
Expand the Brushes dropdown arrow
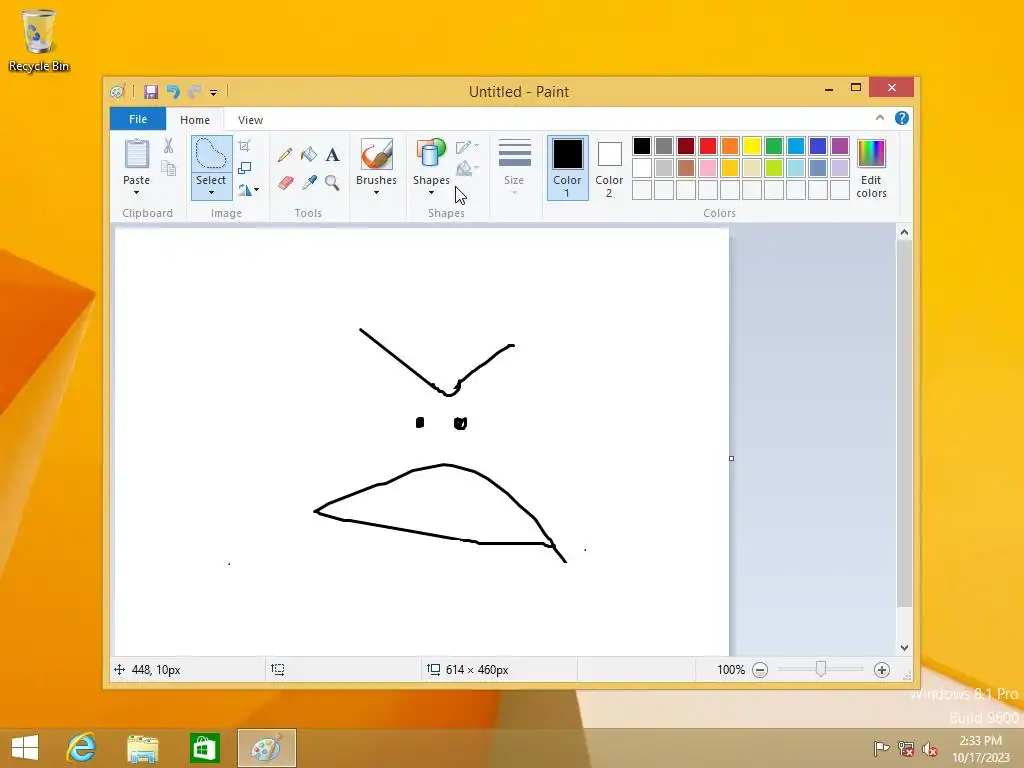[376, 193]
